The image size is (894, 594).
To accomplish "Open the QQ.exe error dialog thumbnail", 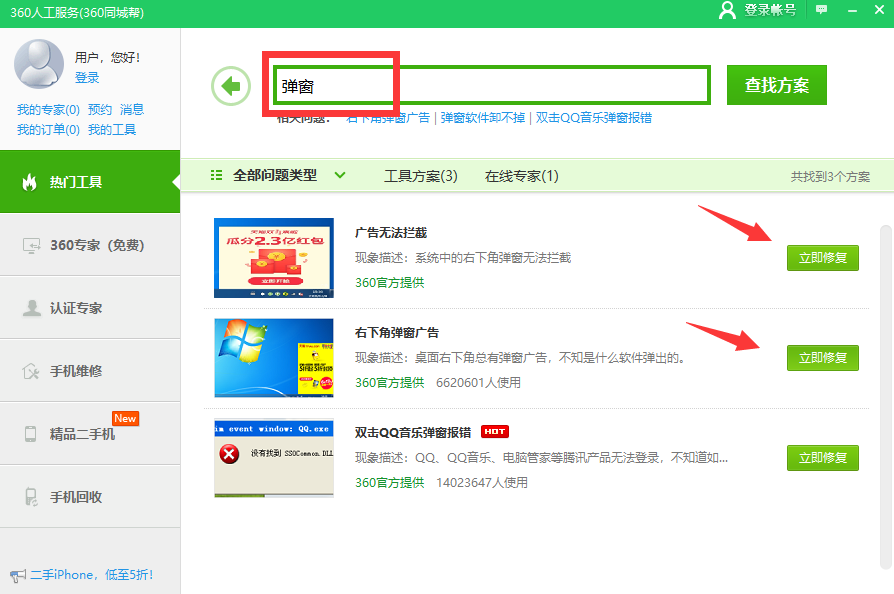I will (x=274, y=459).
